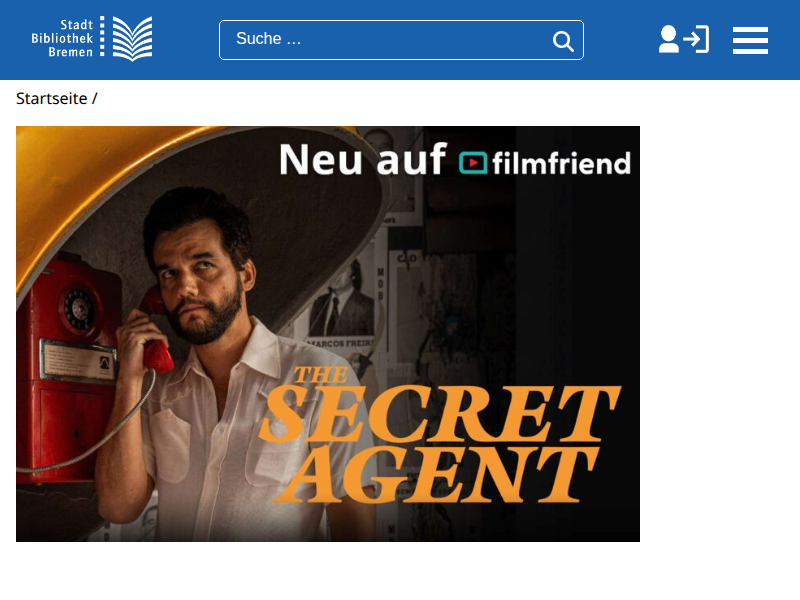
Task: Go to Startseite breadcrumb link
Action: pos(52,98)
